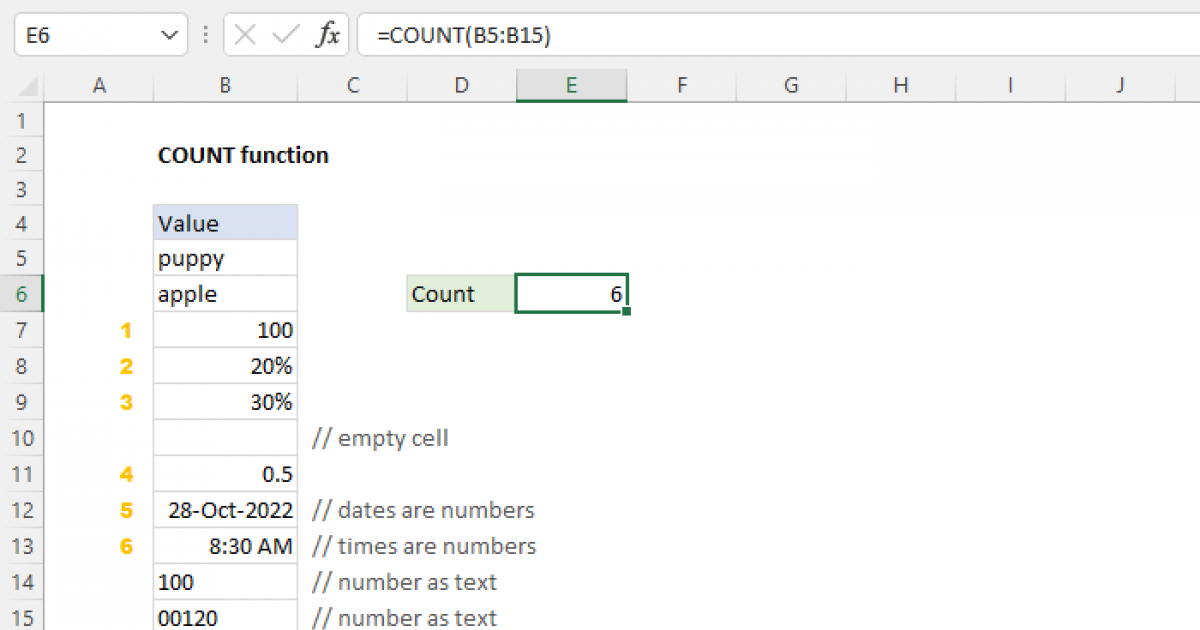This screenshot has width=1200, height=630.
Task: Select column B header
Action: 225,86
